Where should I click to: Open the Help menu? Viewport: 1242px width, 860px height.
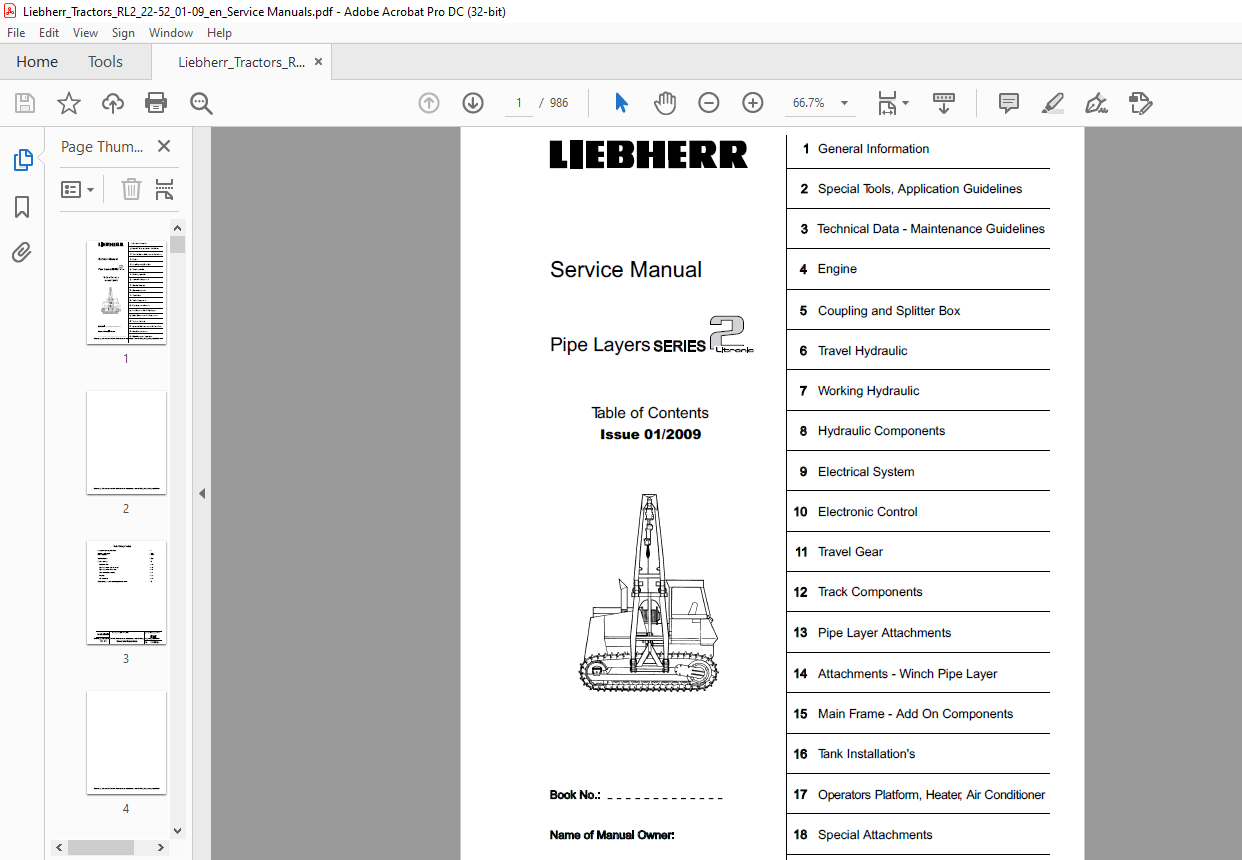pos(219,33)
